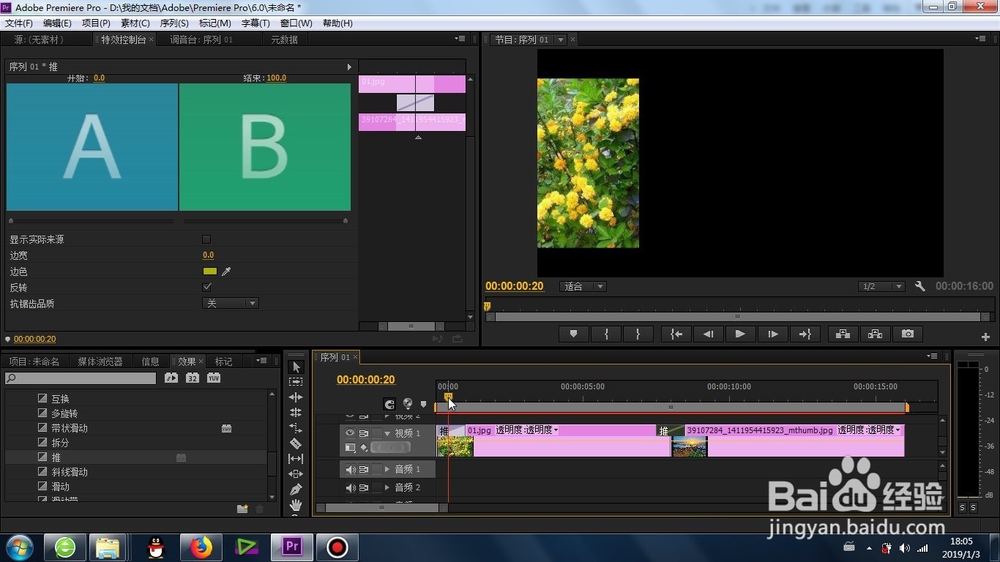The image size is (1000, 562).
Task: Select the Selection arrow tool
Action: [296, 367]
